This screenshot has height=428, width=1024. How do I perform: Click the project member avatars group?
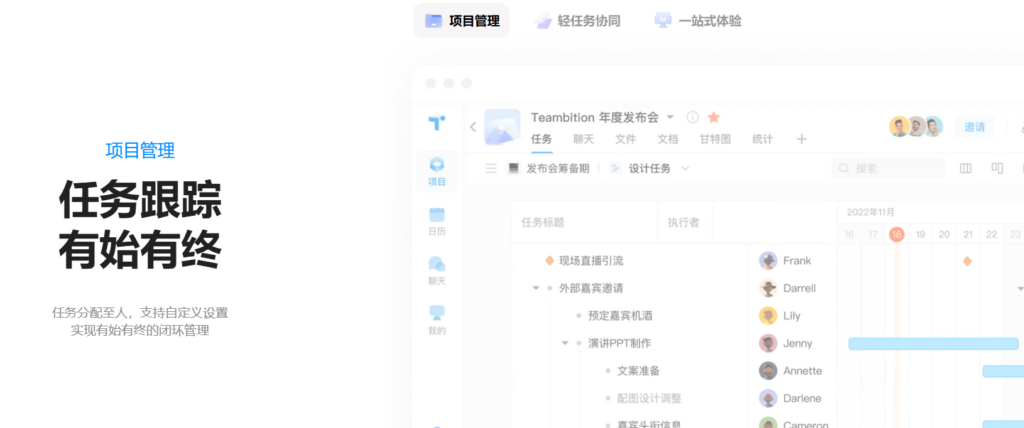[x=916, y=127]
